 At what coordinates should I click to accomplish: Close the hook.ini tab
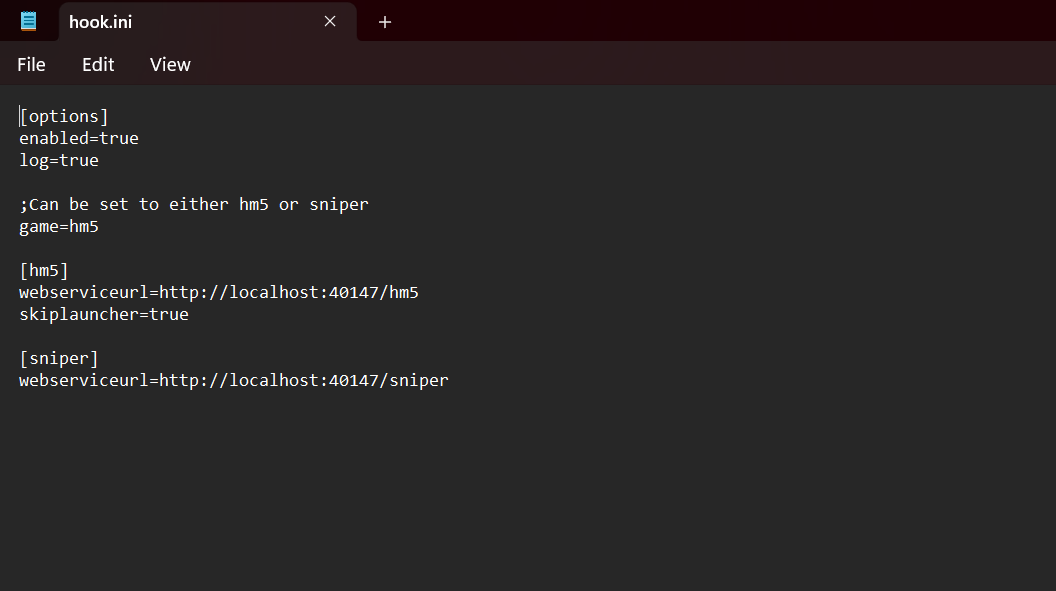click(330, 22)
